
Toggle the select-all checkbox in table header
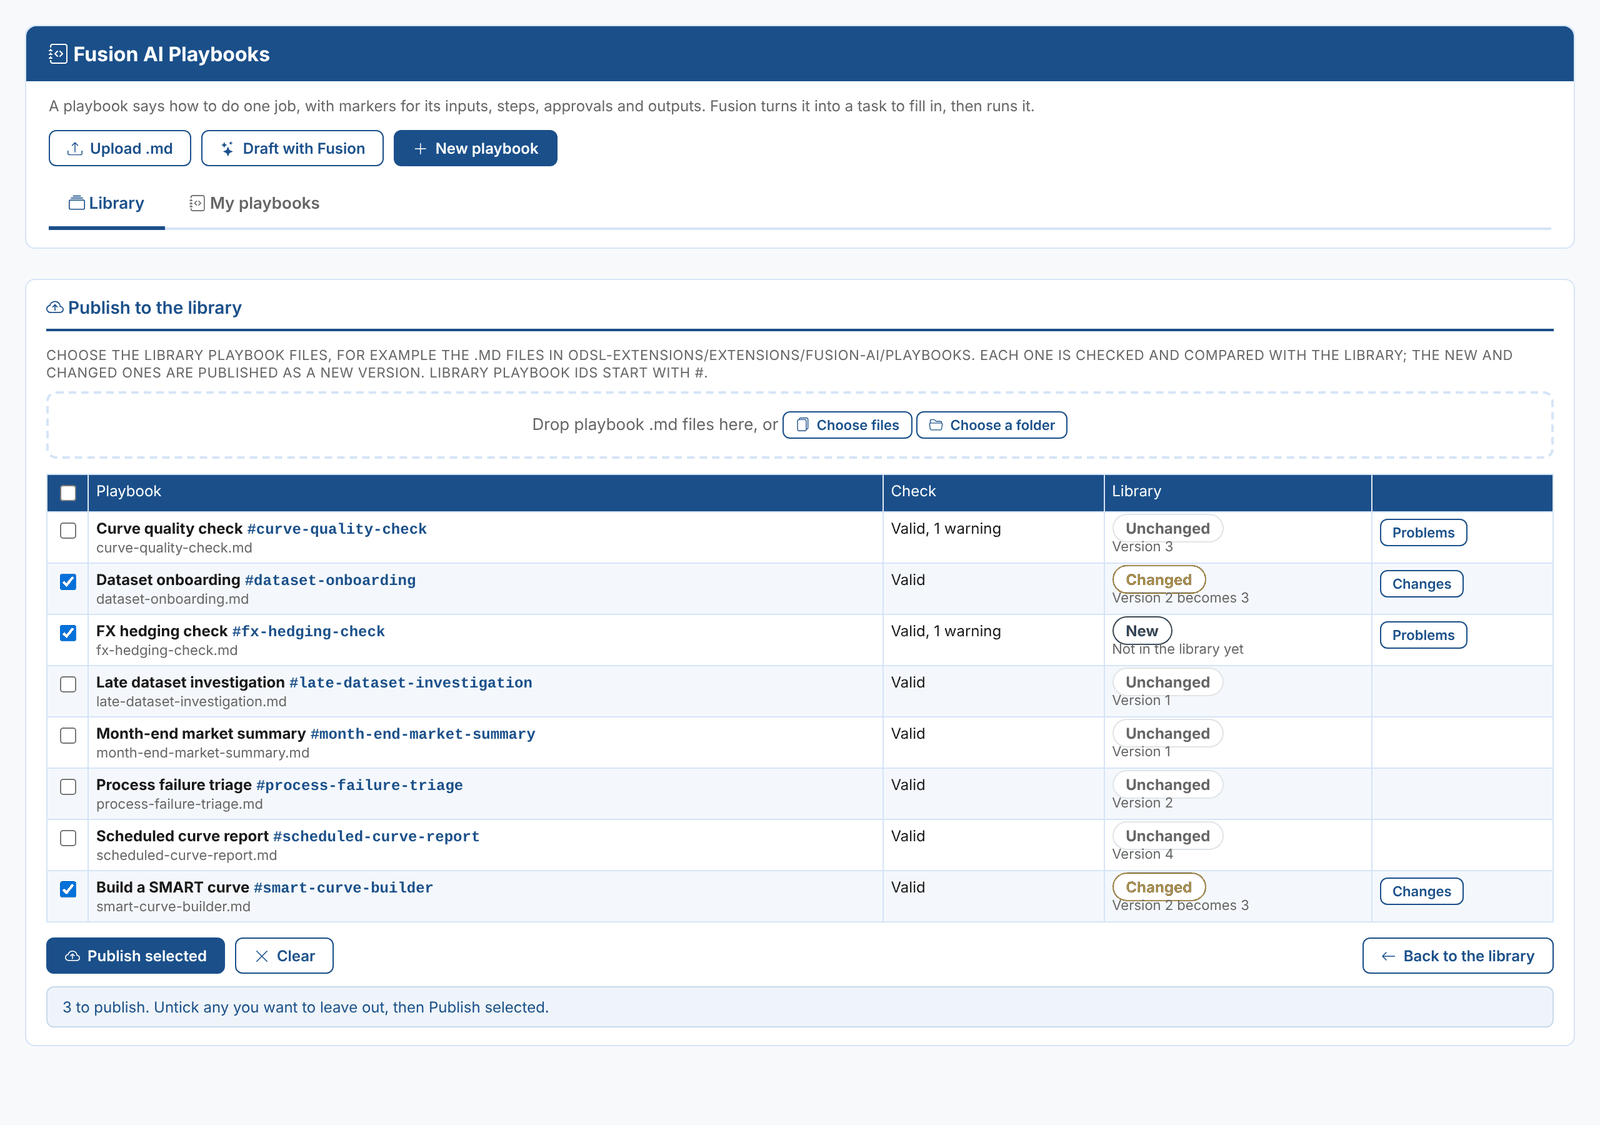(x=68, y=493)
